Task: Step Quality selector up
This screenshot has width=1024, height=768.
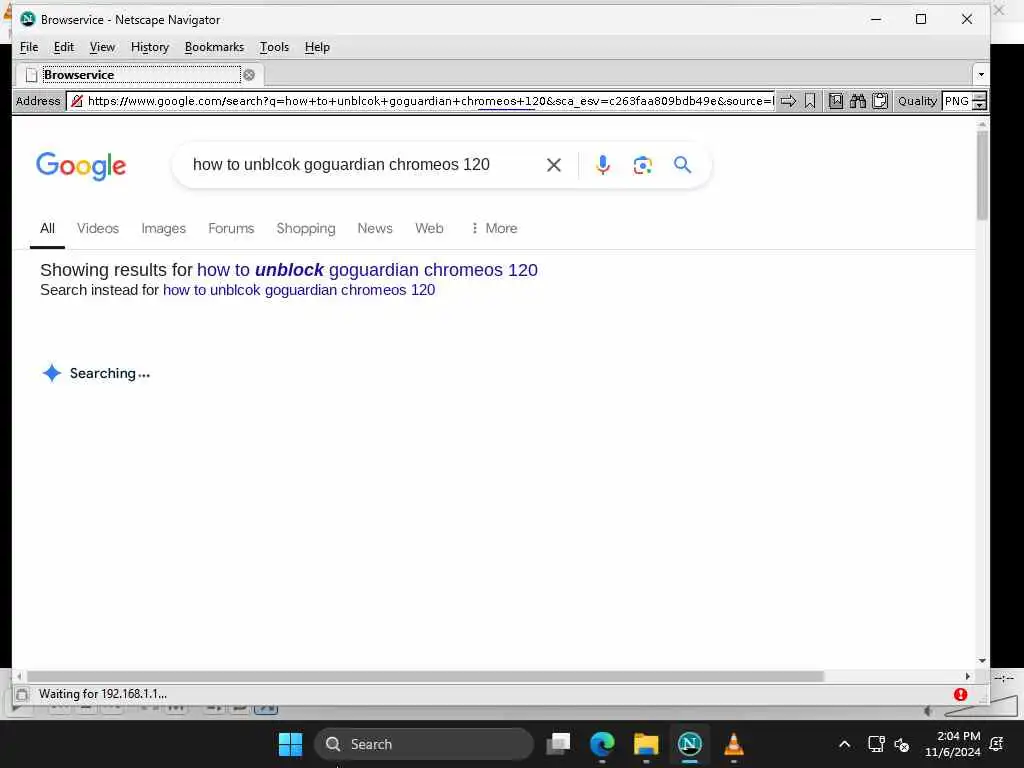Action: pos(980,97)
